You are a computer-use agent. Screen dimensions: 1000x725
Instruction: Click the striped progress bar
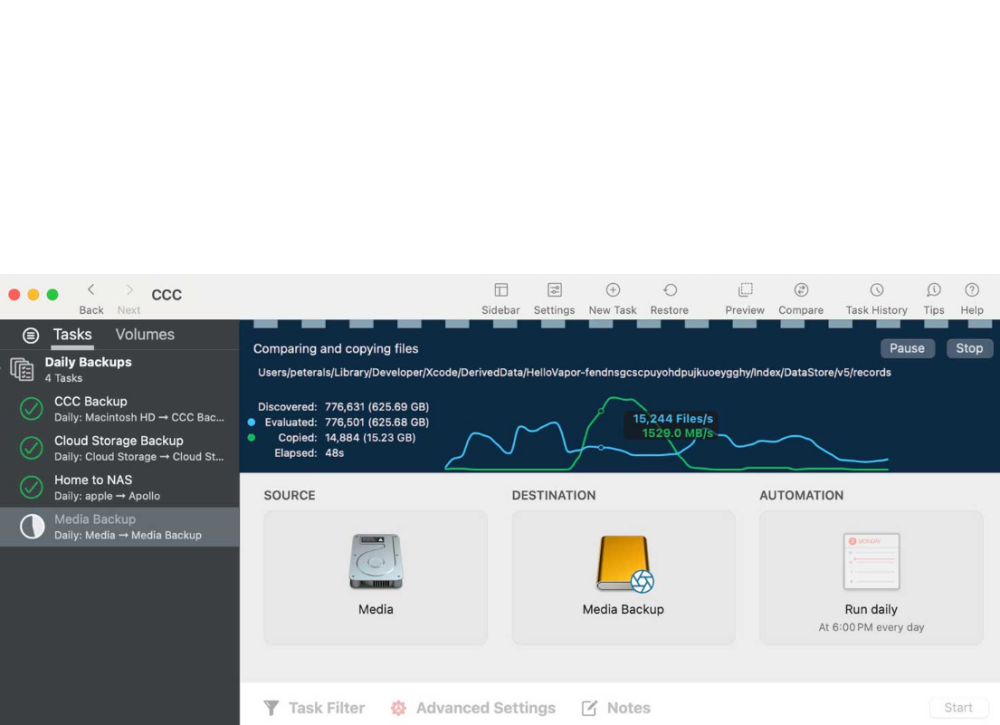620,324
